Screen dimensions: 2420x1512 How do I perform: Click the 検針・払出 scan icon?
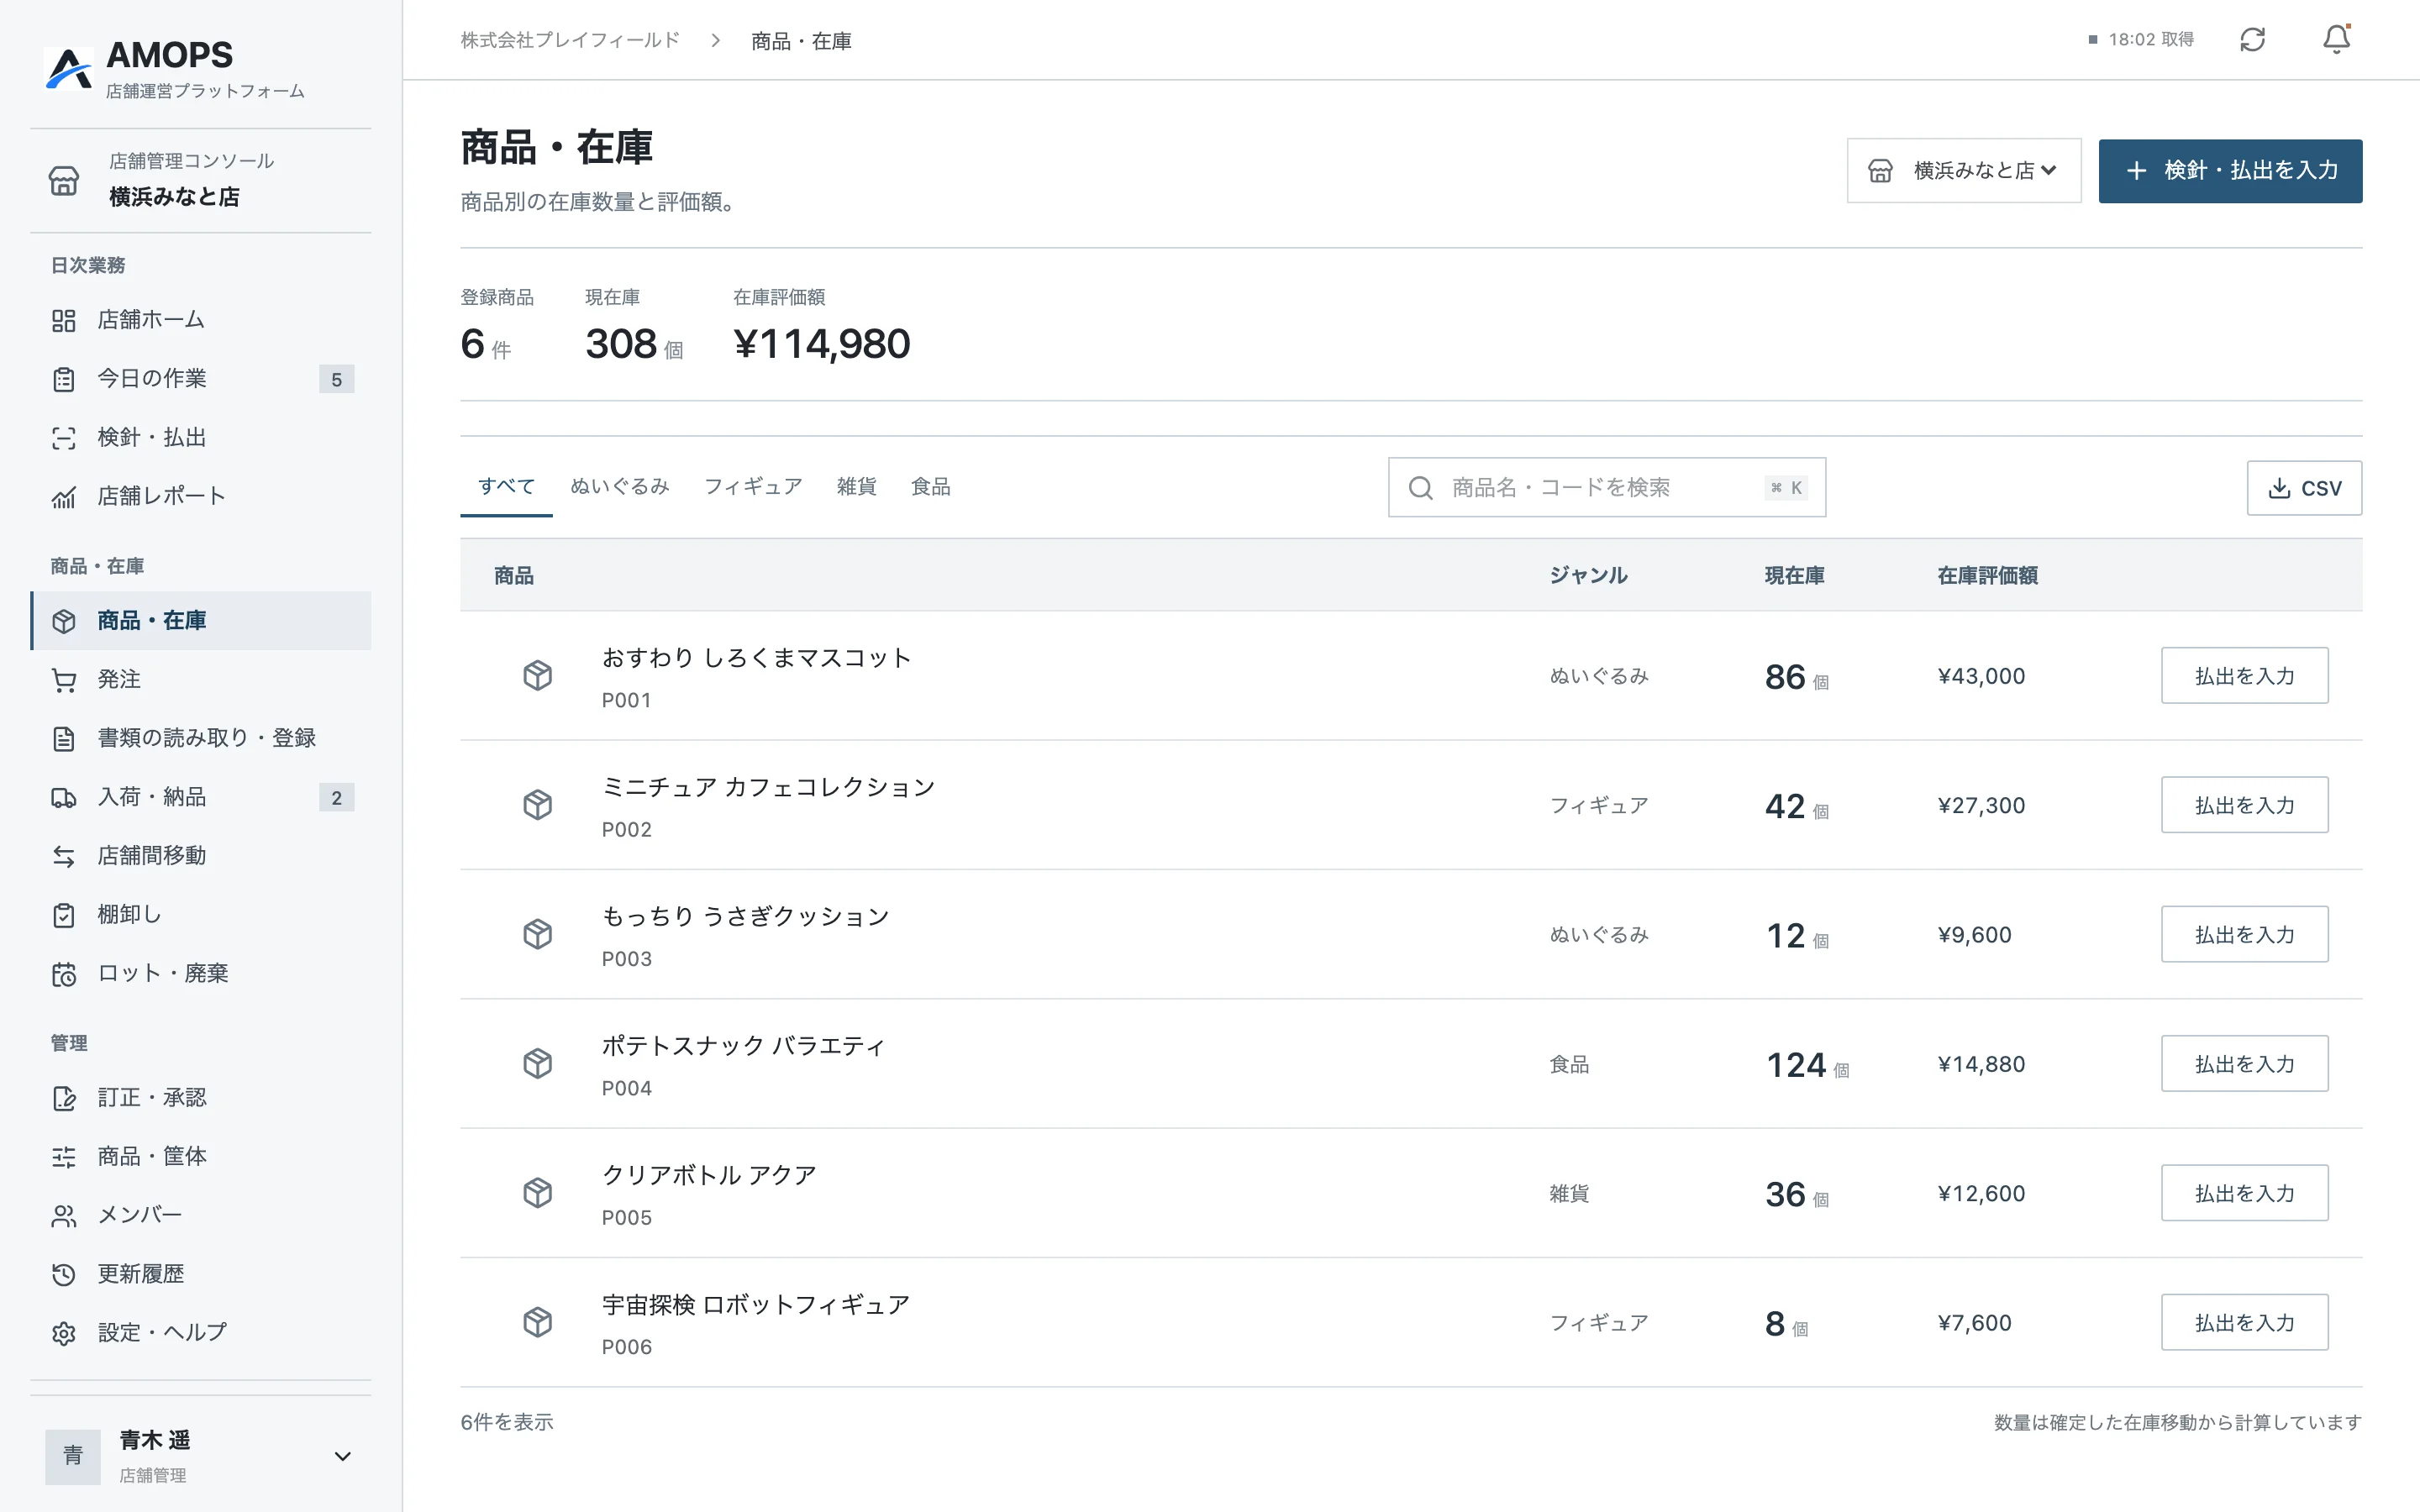64,438
